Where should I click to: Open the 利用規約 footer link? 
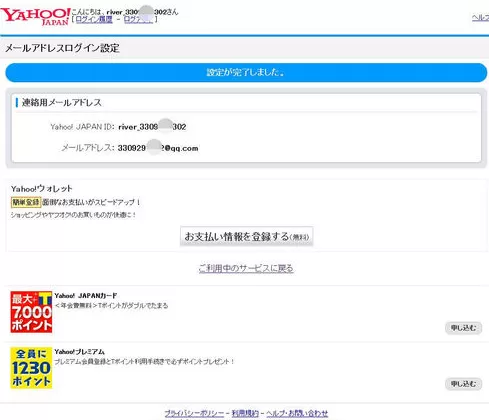click(x=245, y=413)
